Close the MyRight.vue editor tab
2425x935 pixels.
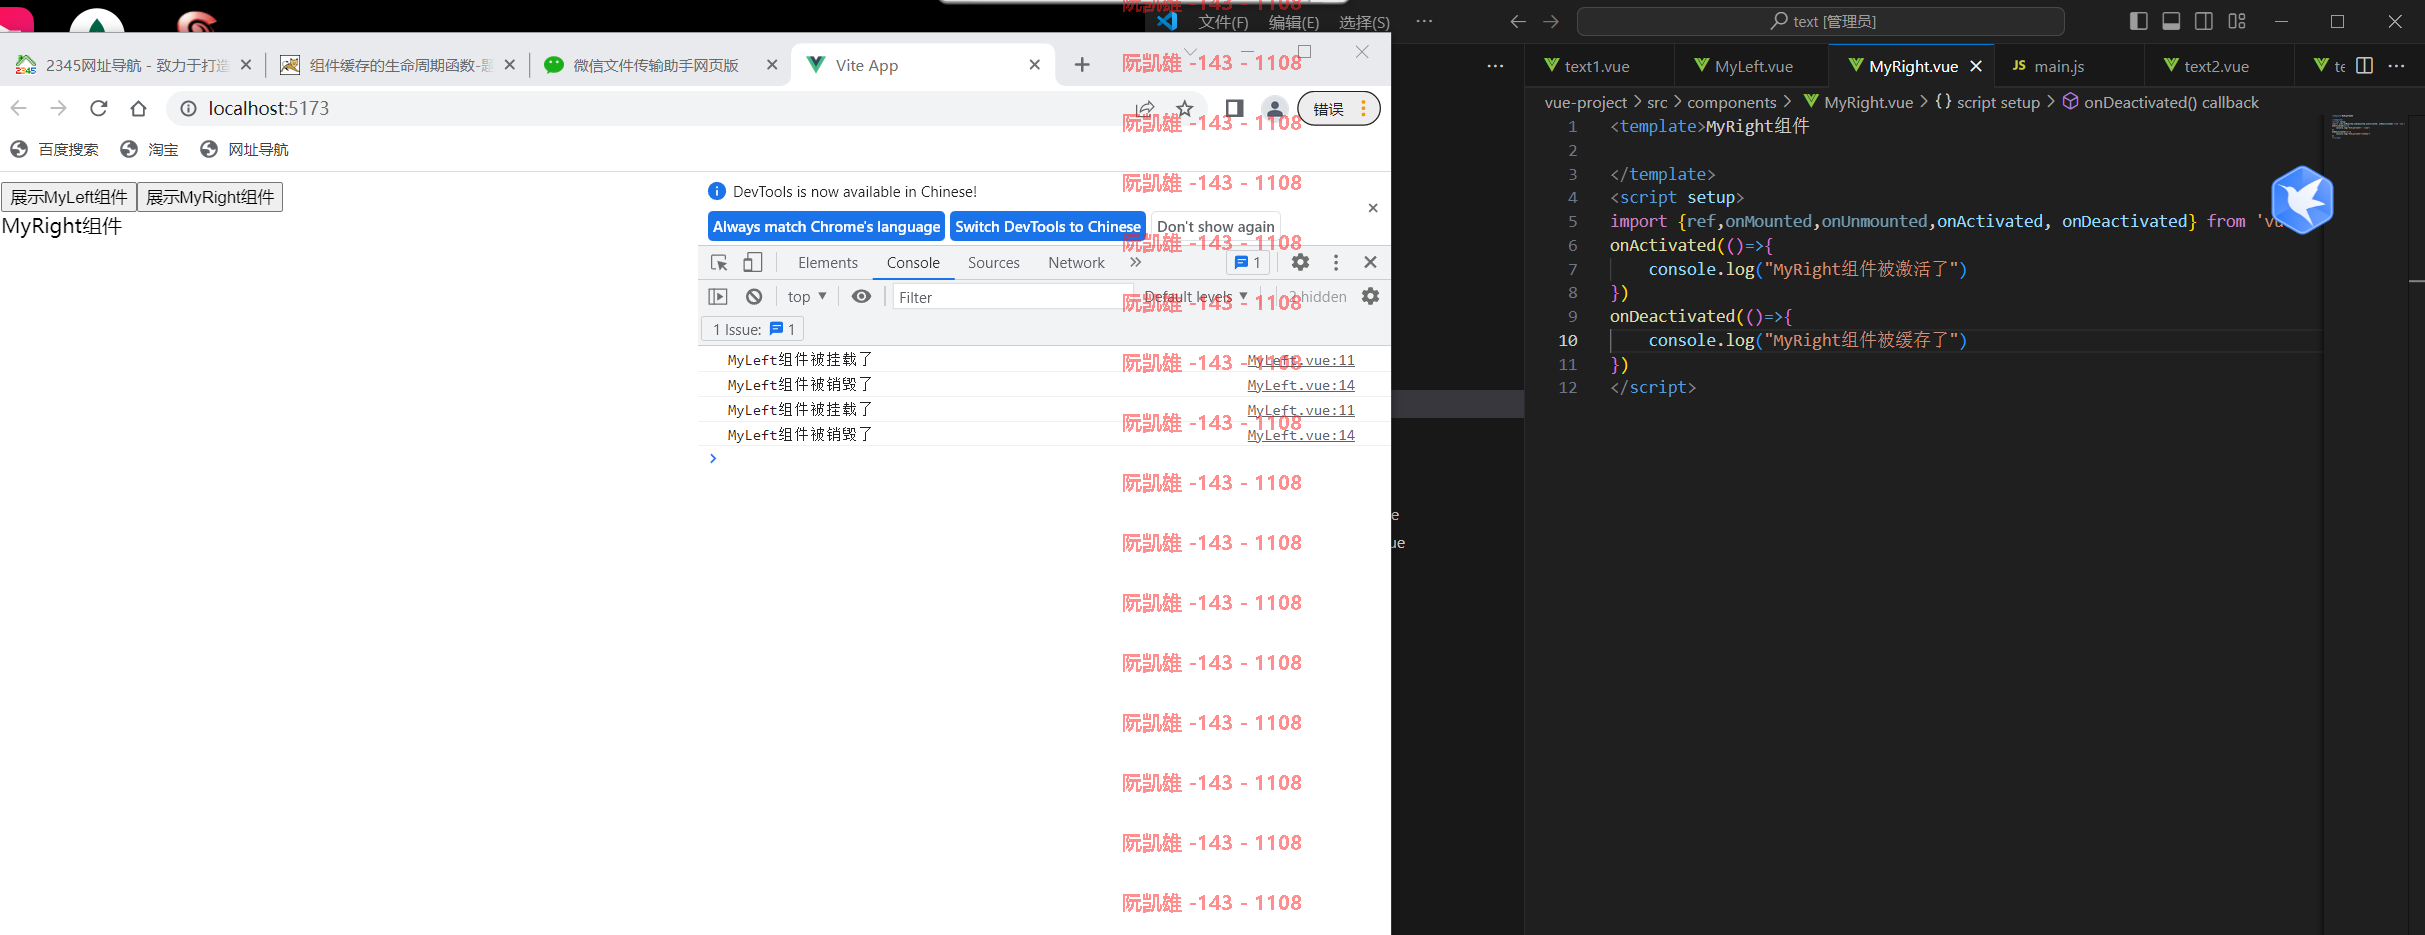click(x=1976, y=66)
